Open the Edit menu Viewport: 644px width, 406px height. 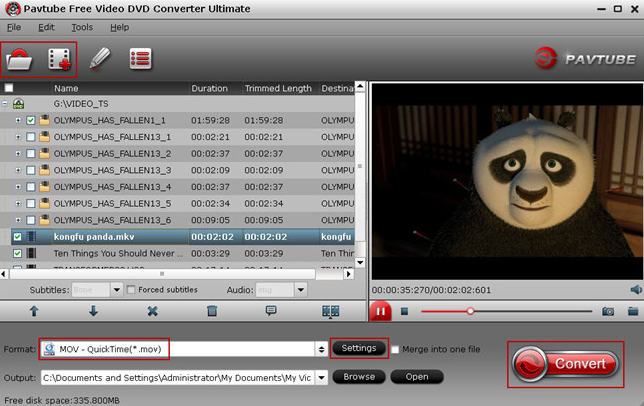pos(46,27)
